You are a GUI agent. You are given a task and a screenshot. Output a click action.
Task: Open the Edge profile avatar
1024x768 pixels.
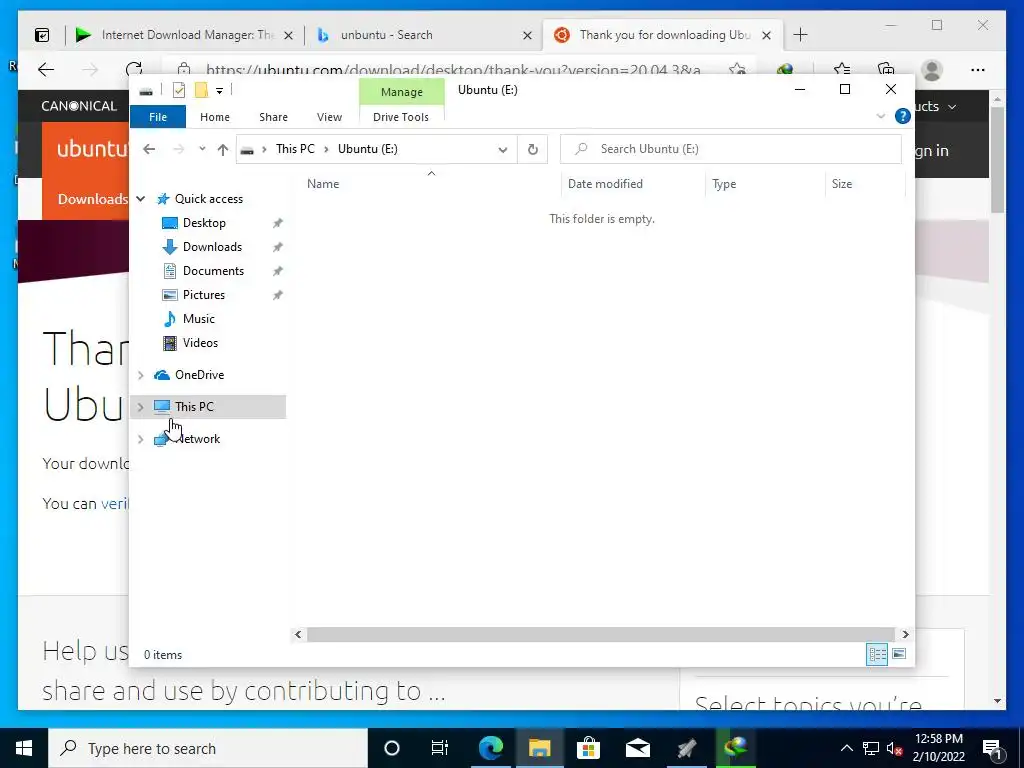click(x=932, y=70)
